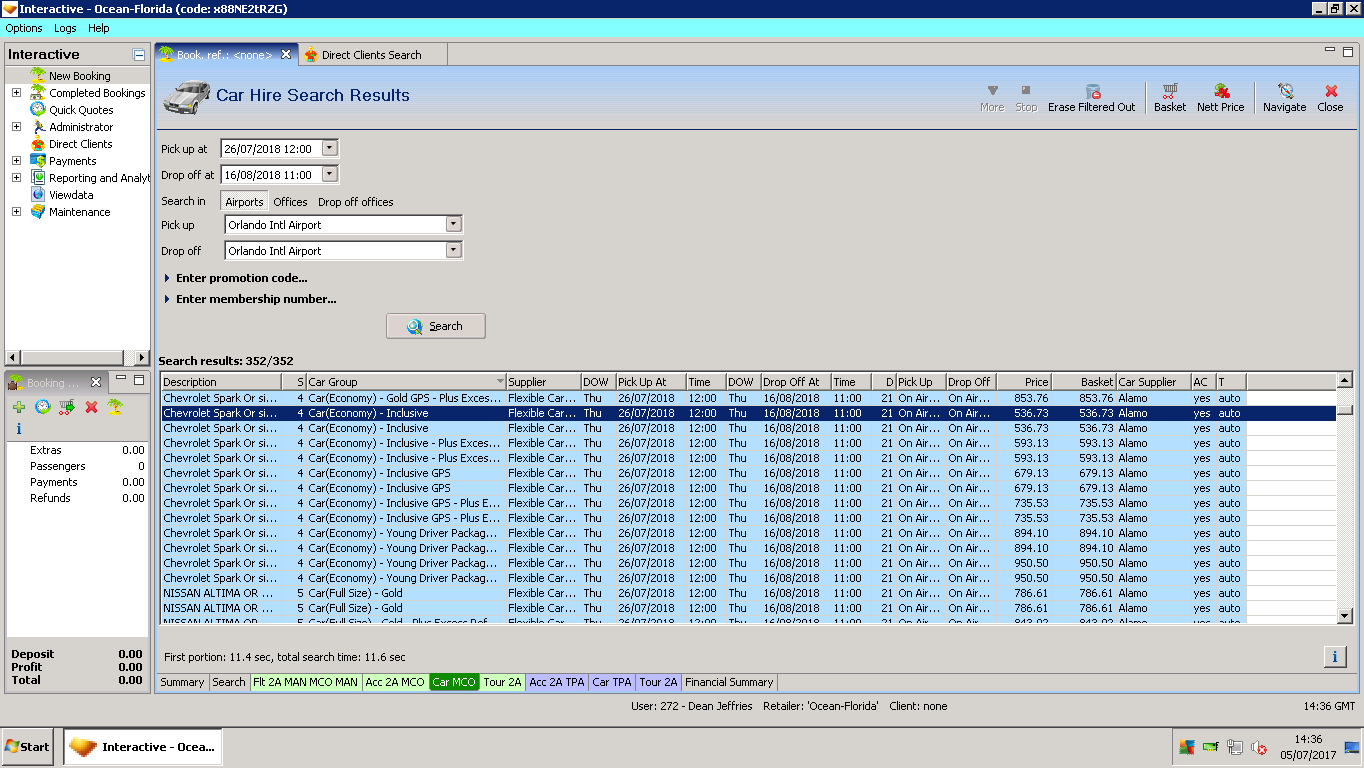Select the Offices search option
The width and height of the screenshot is (1364, 768).
[290, 202]
